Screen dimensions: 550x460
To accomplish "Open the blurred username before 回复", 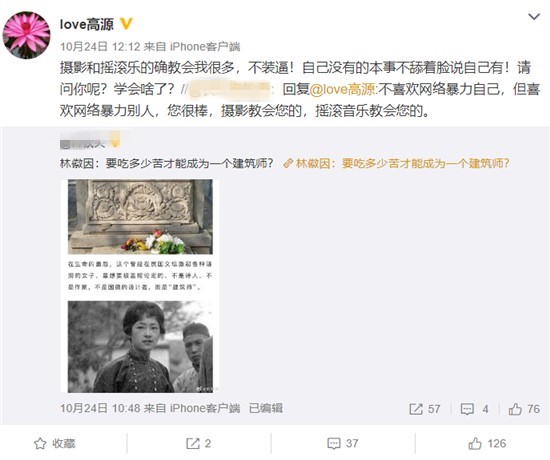I will tap(231, 89).
